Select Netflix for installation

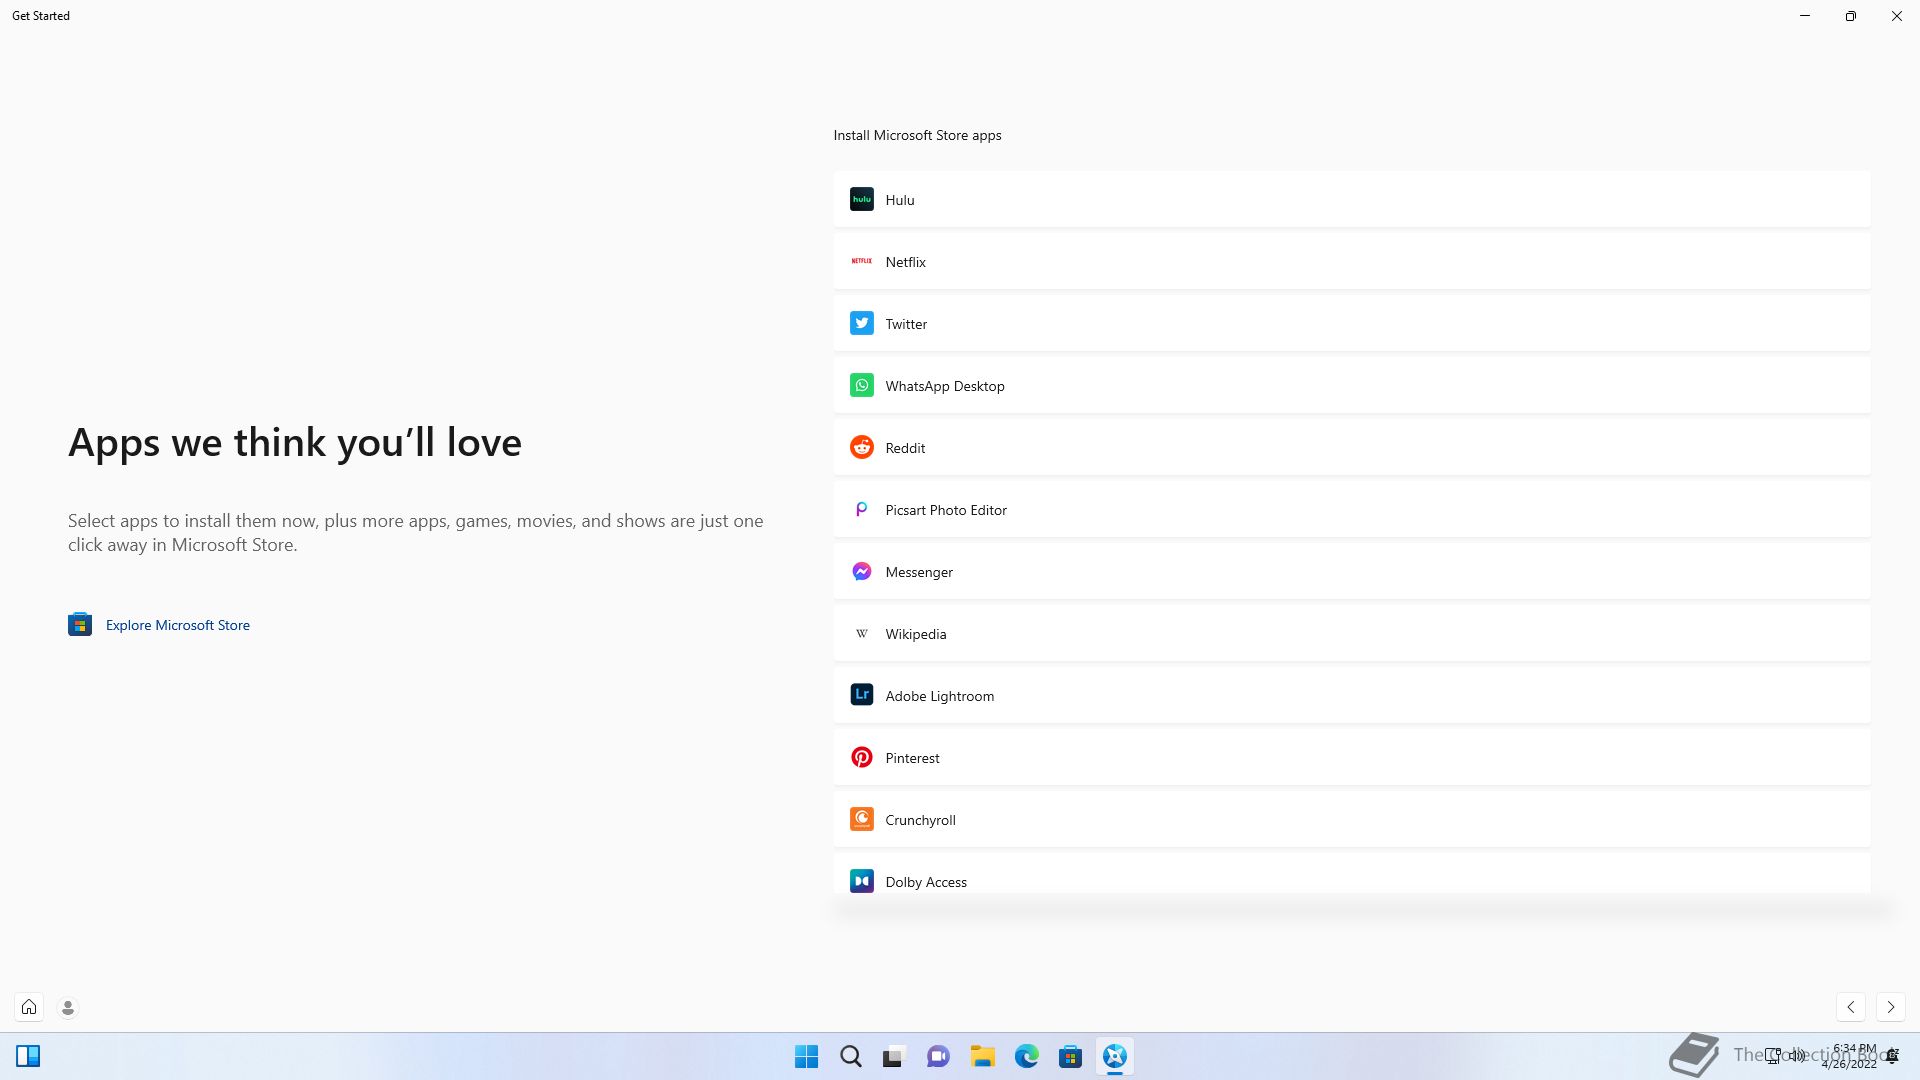[x=1350, y=261]
